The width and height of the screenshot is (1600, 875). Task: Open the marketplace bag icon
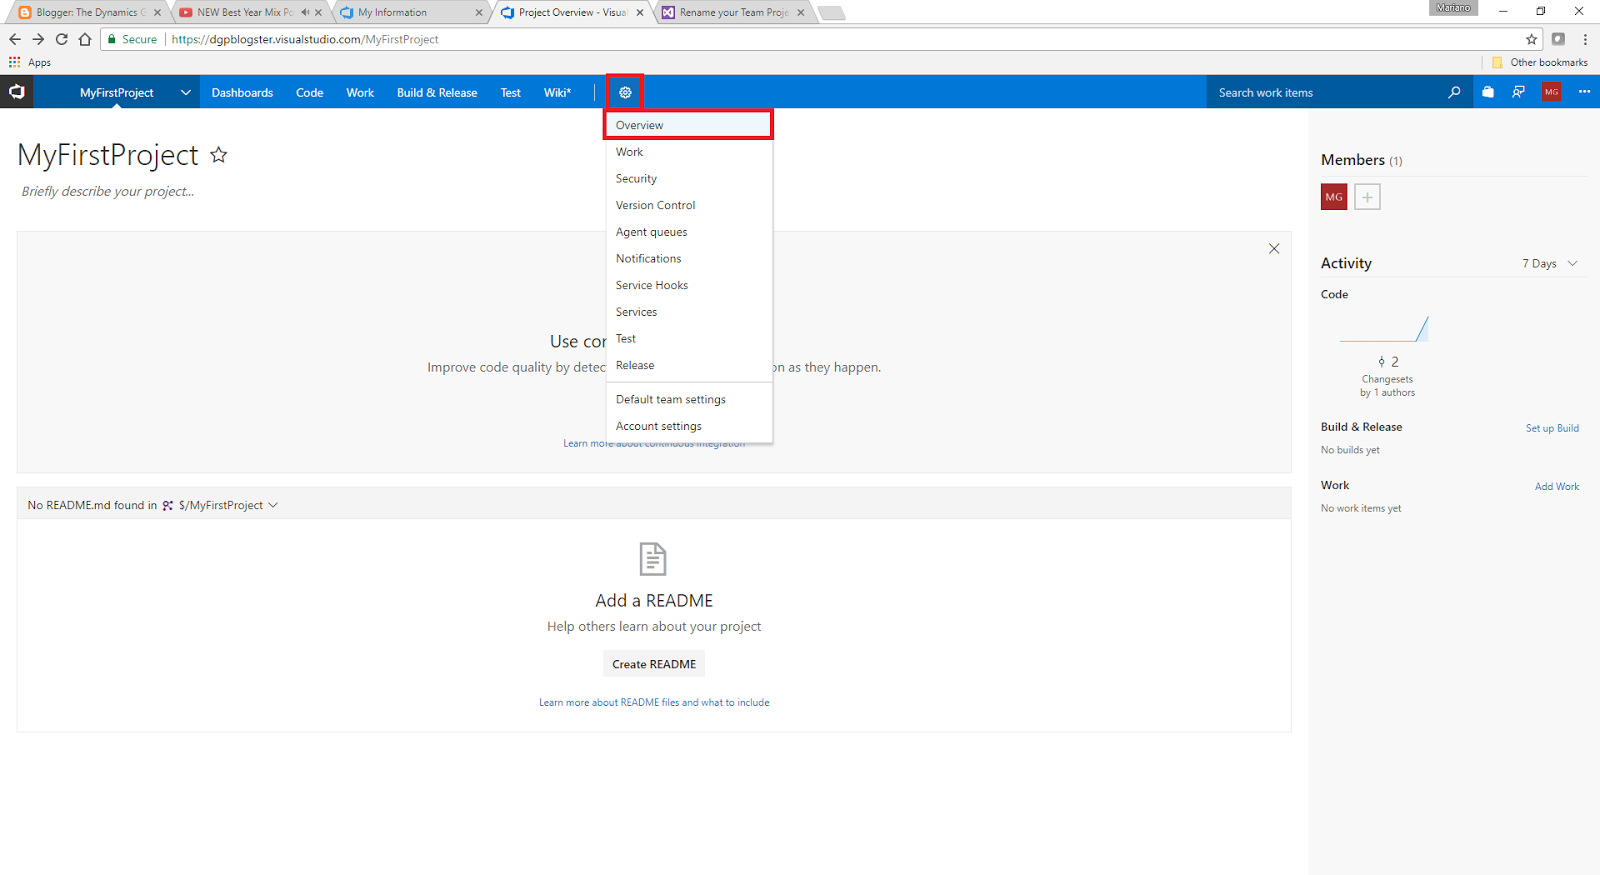pyautogui.click(x=1488, y=92)
